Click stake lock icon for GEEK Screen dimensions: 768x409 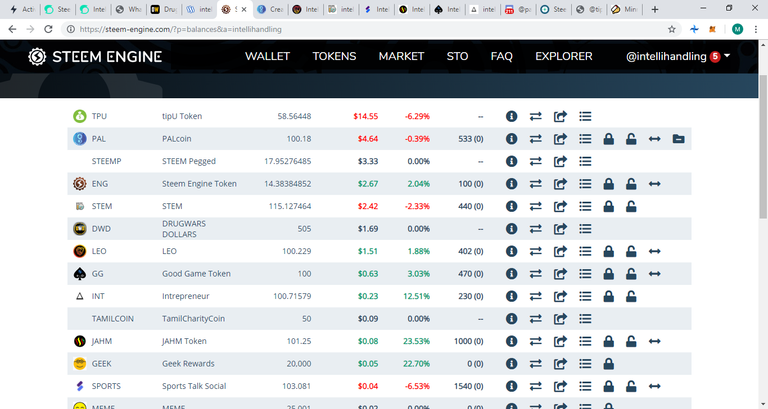[x=608, y=364]
